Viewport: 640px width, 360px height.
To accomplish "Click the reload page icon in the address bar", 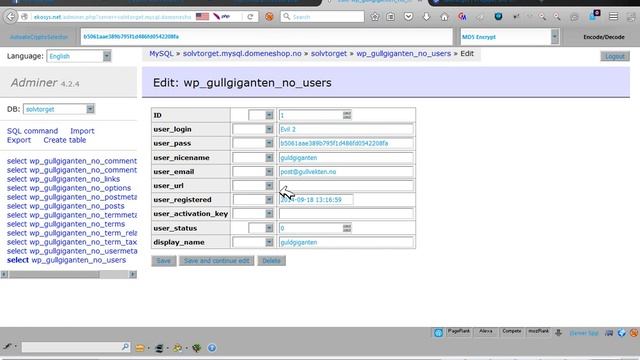I will click(250, 17).
